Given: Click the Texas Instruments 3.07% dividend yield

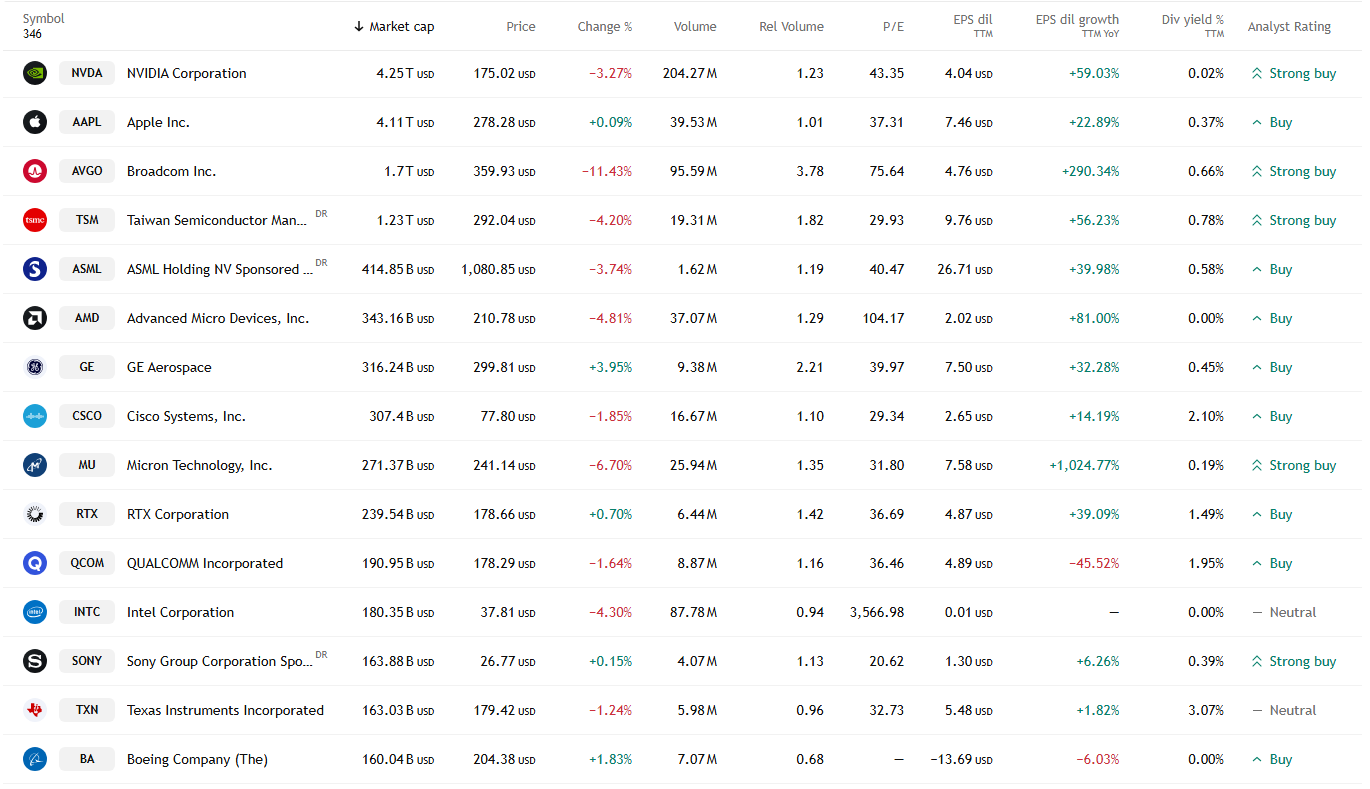Looking at the screenshot, I should tap(1206, 710).
